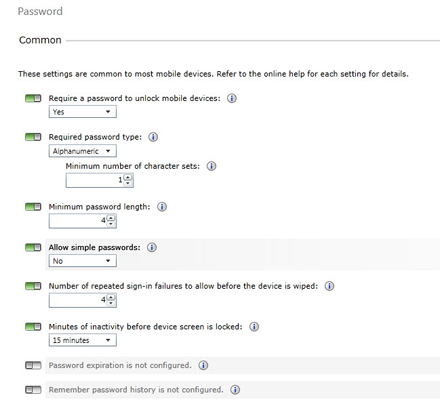440x408 pixels.
Task: Turn on Remember password history toggle
Action: coord(33,390)
